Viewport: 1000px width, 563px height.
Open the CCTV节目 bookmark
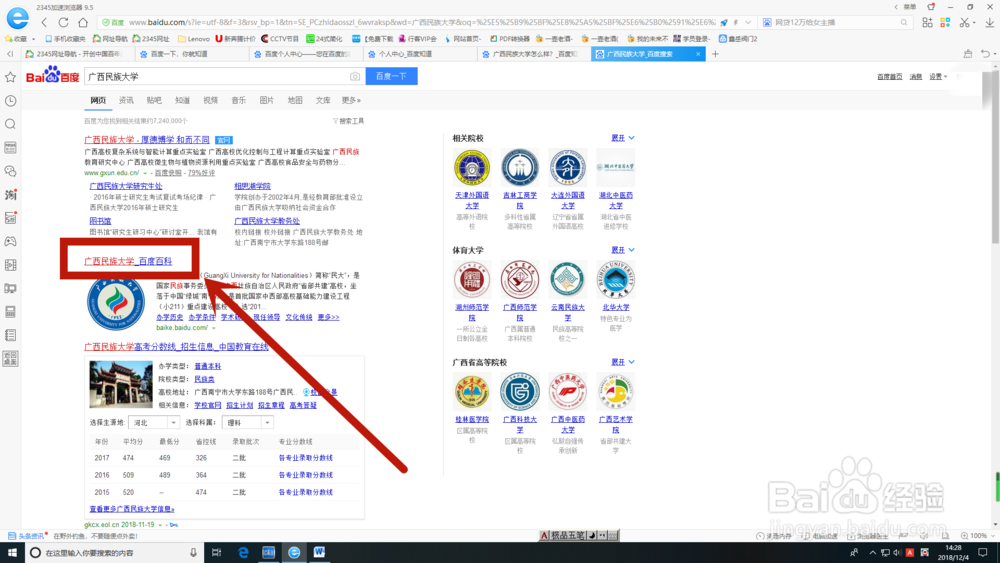[280, 39]
